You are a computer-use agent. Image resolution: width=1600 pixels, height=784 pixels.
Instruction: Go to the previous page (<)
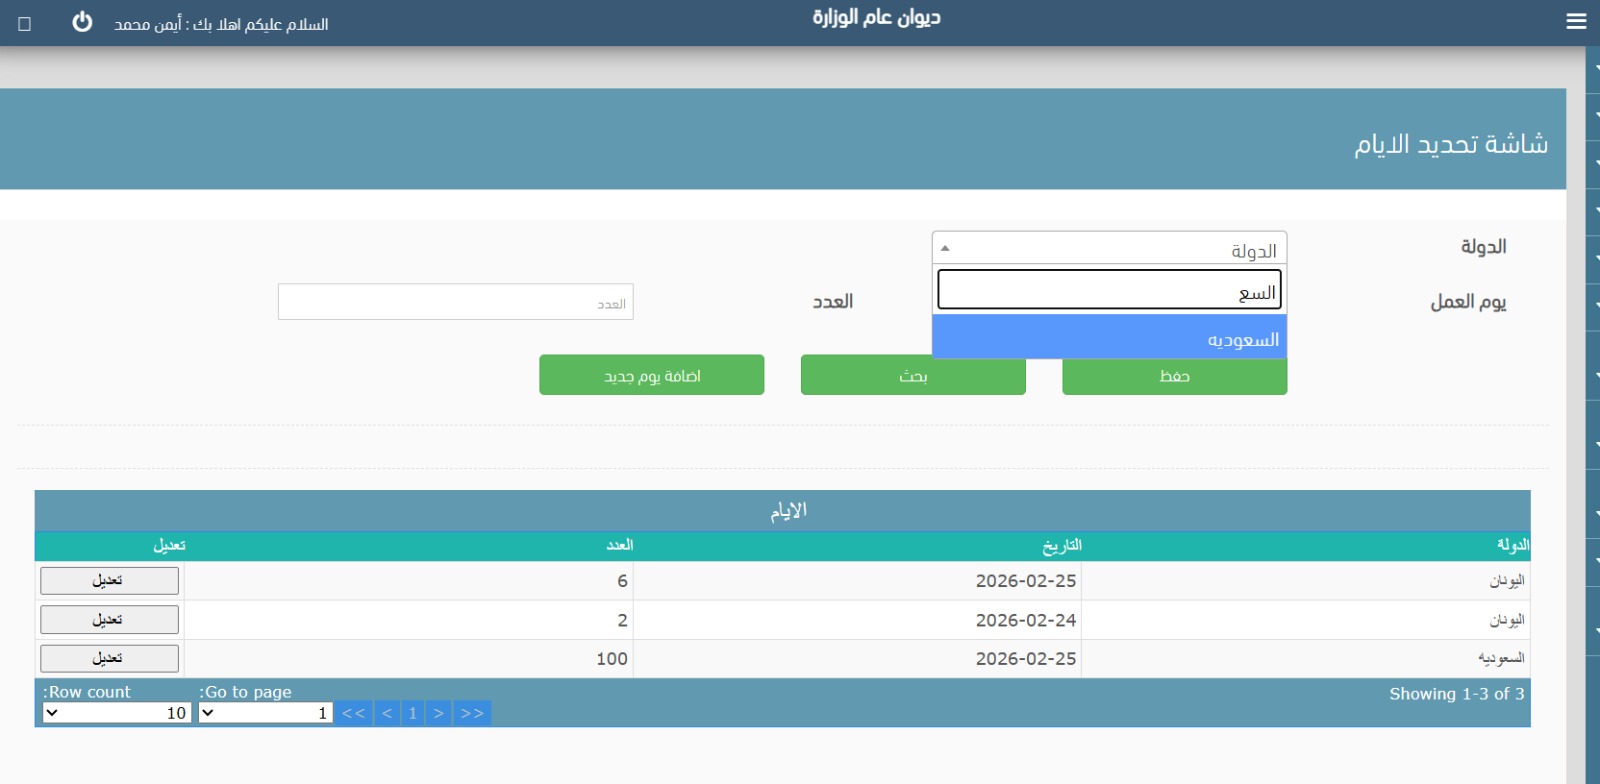coord(387,713)
